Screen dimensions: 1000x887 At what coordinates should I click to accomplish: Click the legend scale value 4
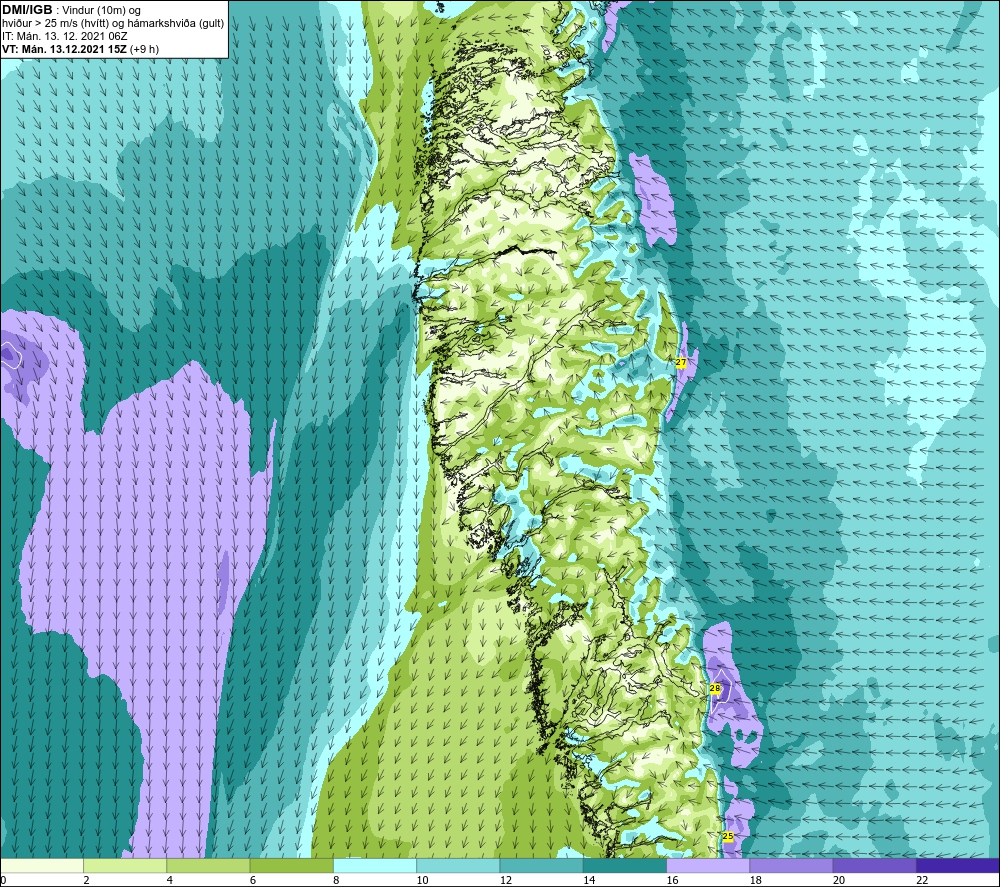click(170, 880)
